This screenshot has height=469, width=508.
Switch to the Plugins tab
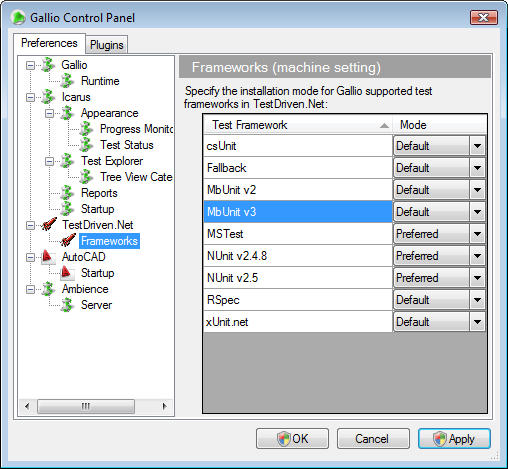click(107, 45)
